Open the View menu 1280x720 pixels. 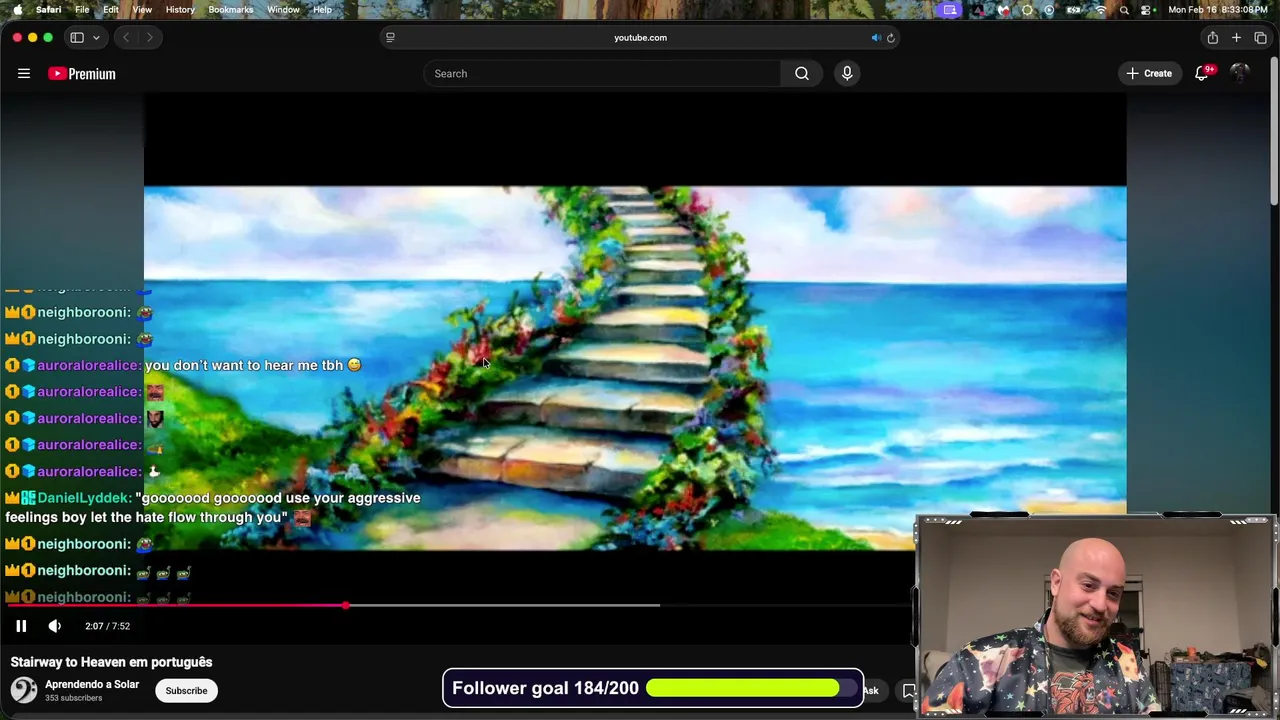tap(142, 10)
